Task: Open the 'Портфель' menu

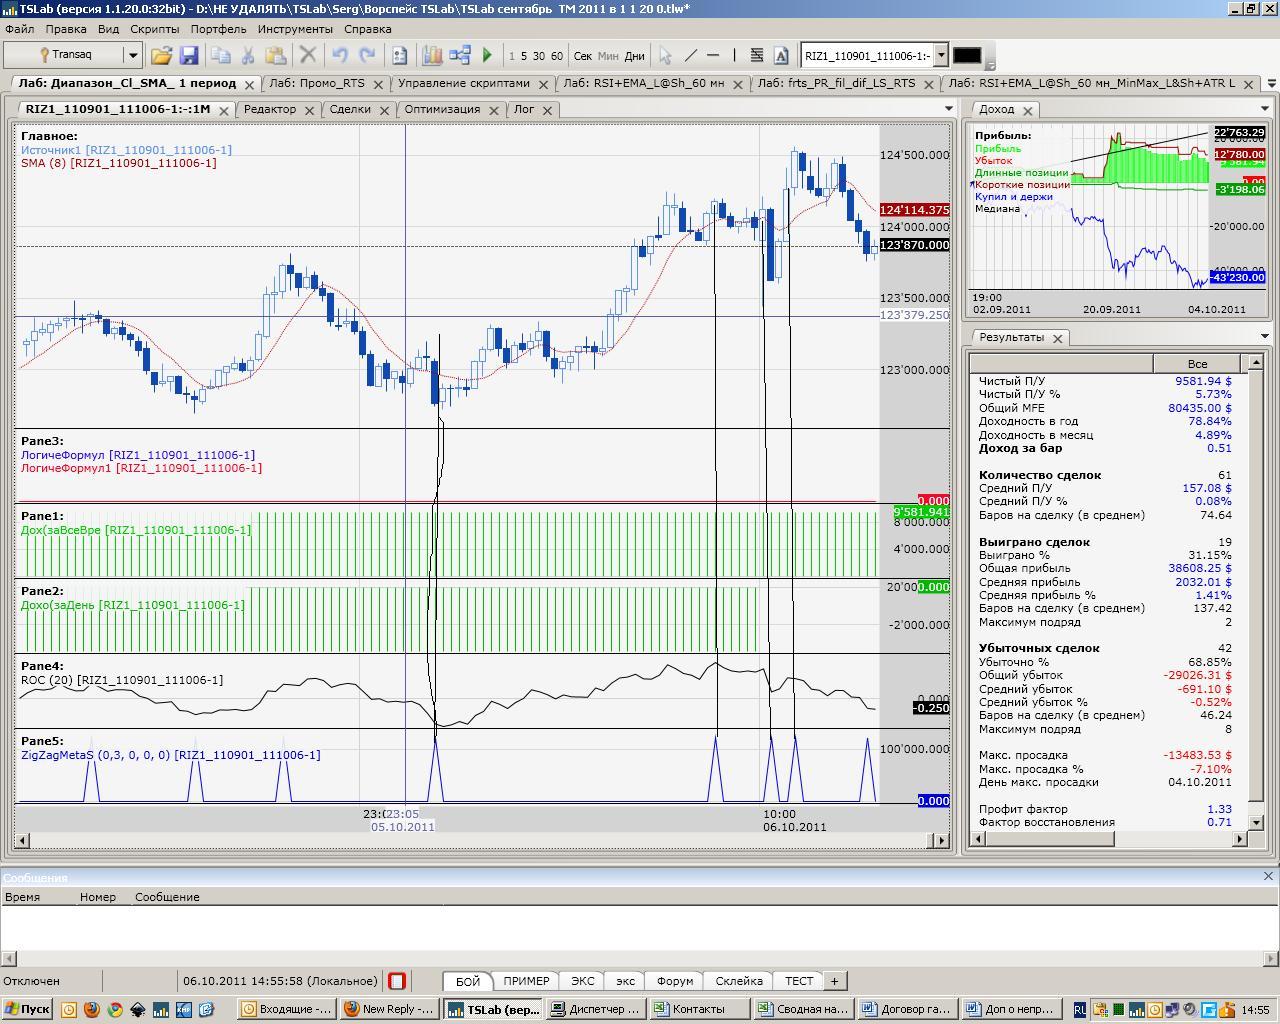Action: tap(218, 29)
